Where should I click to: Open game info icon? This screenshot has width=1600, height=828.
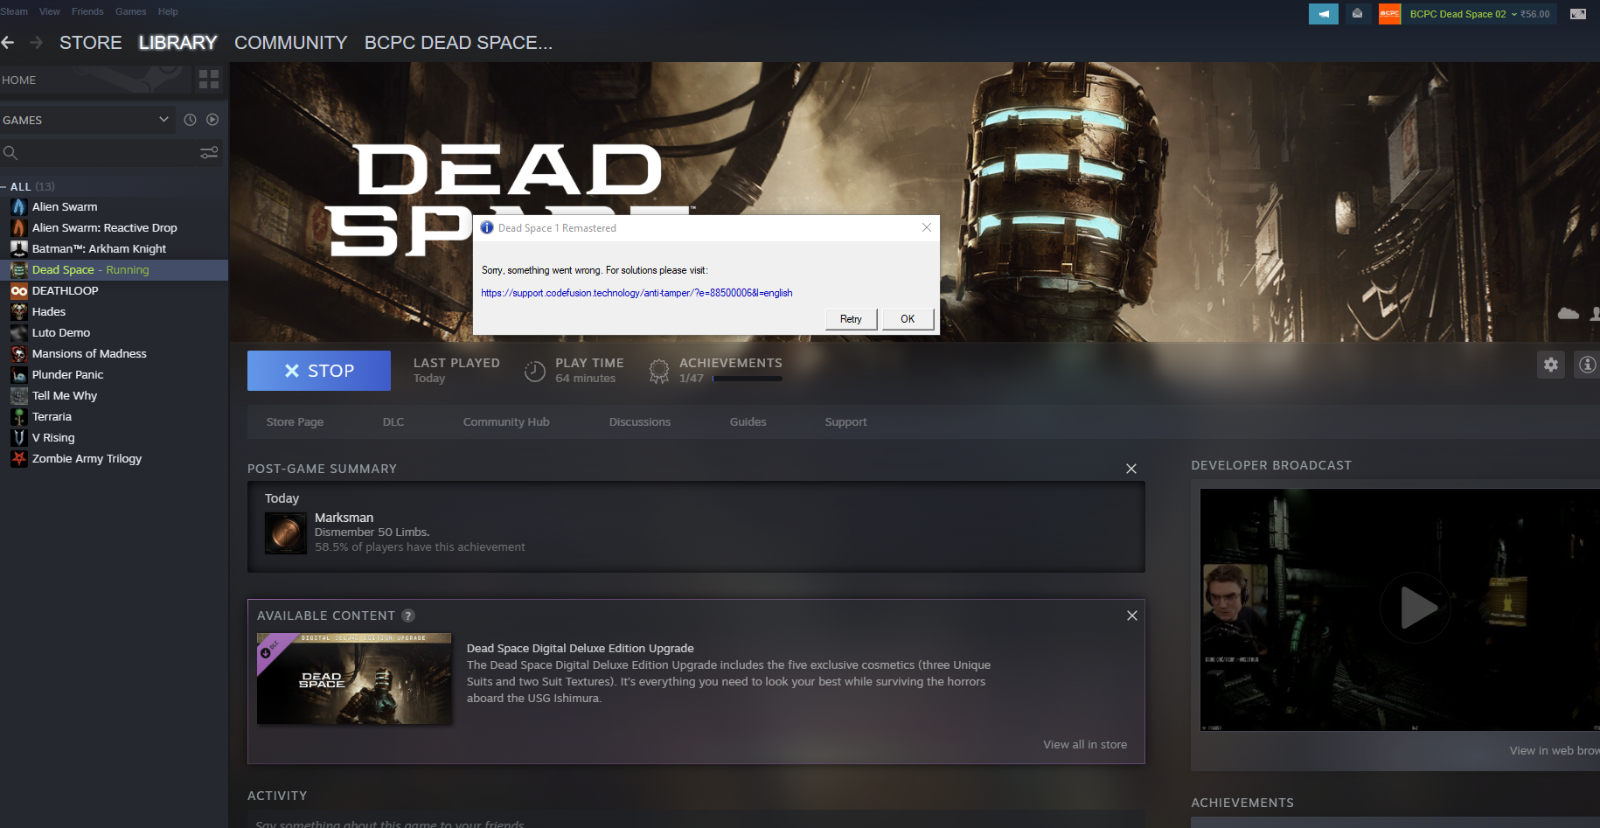pyautogui.click(x=1587, y=365)
